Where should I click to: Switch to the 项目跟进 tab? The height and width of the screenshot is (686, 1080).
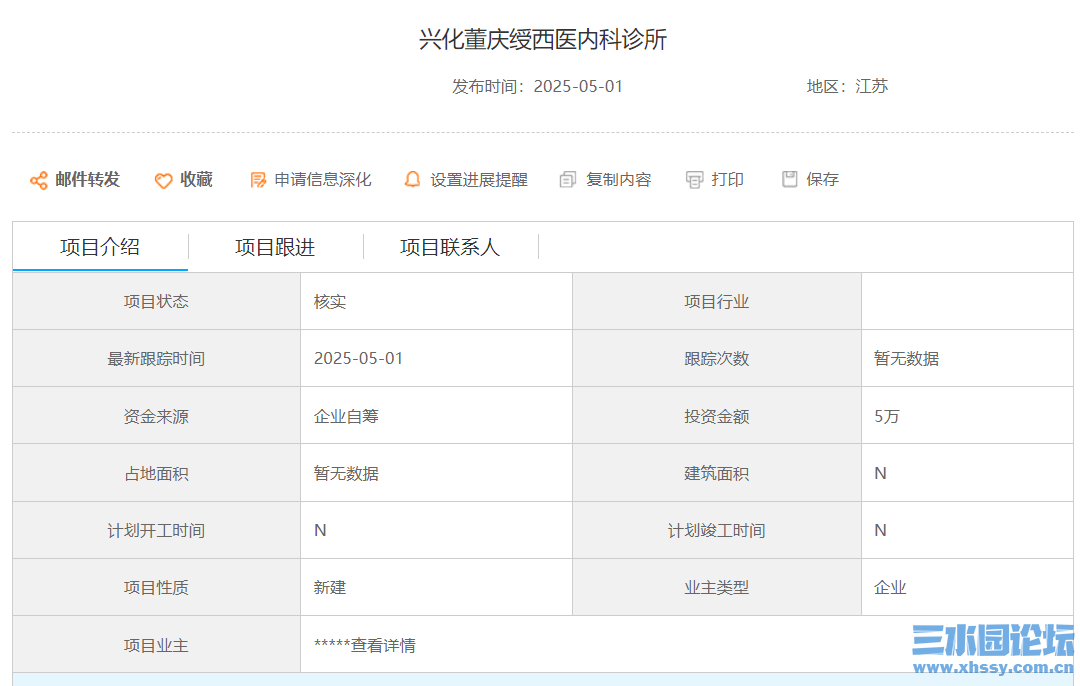click(x=275, y=247)
